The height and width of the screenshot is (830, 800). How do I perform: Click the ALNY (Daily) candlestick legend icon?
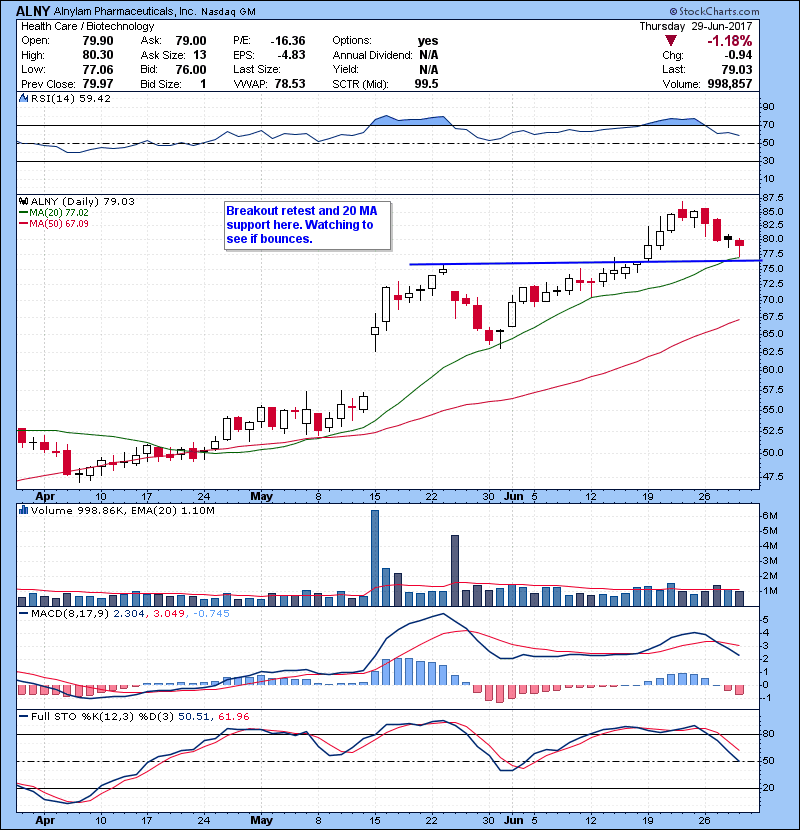click(23, 201)
